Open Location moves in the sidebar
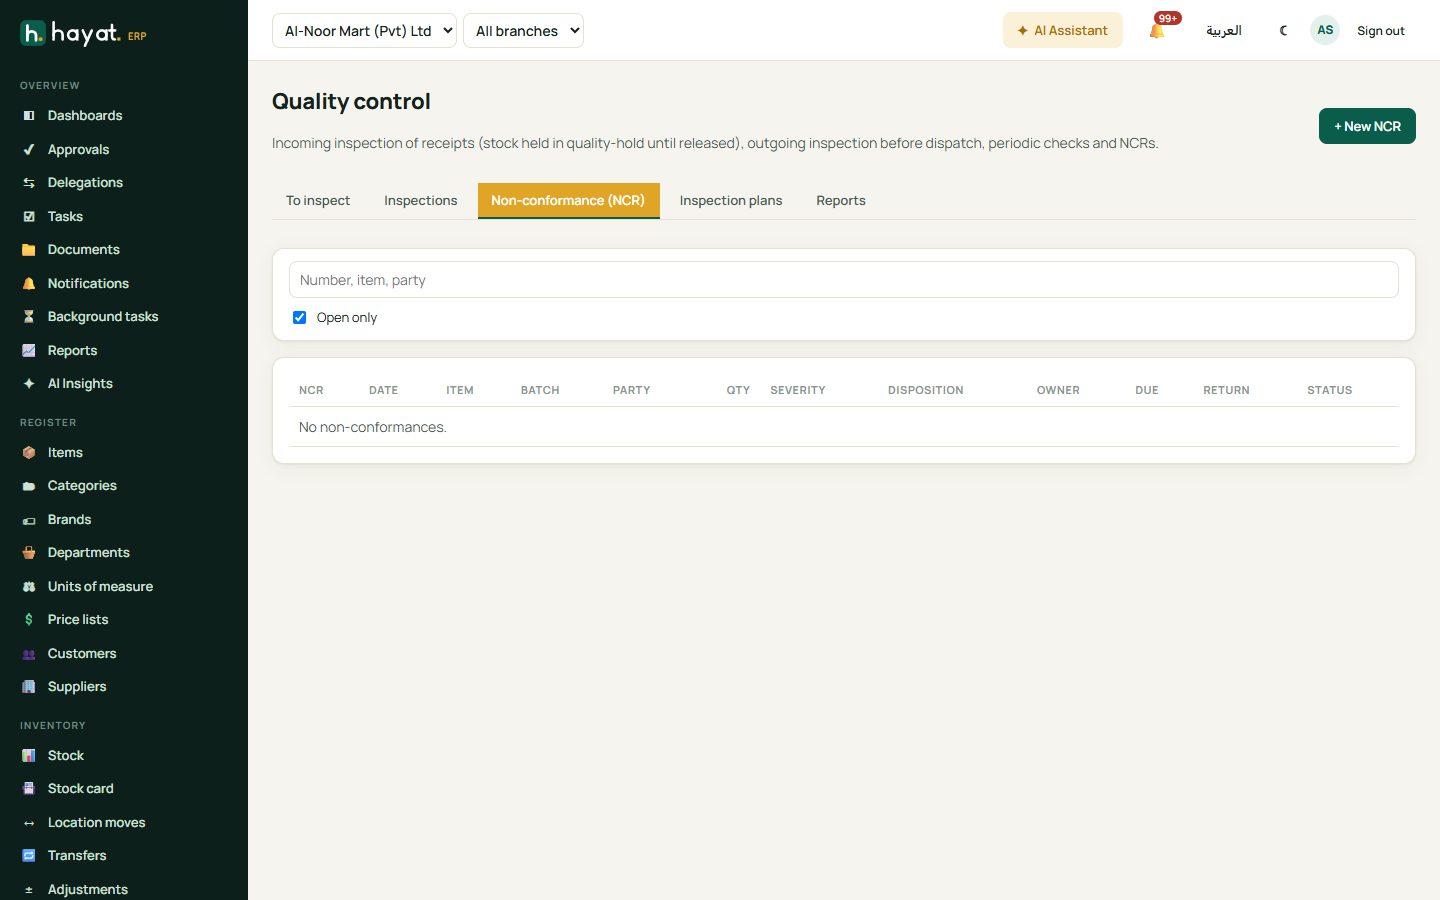The height and width of the screenshot is (900, 1440). pyautogui.click(x=96, y=823)
